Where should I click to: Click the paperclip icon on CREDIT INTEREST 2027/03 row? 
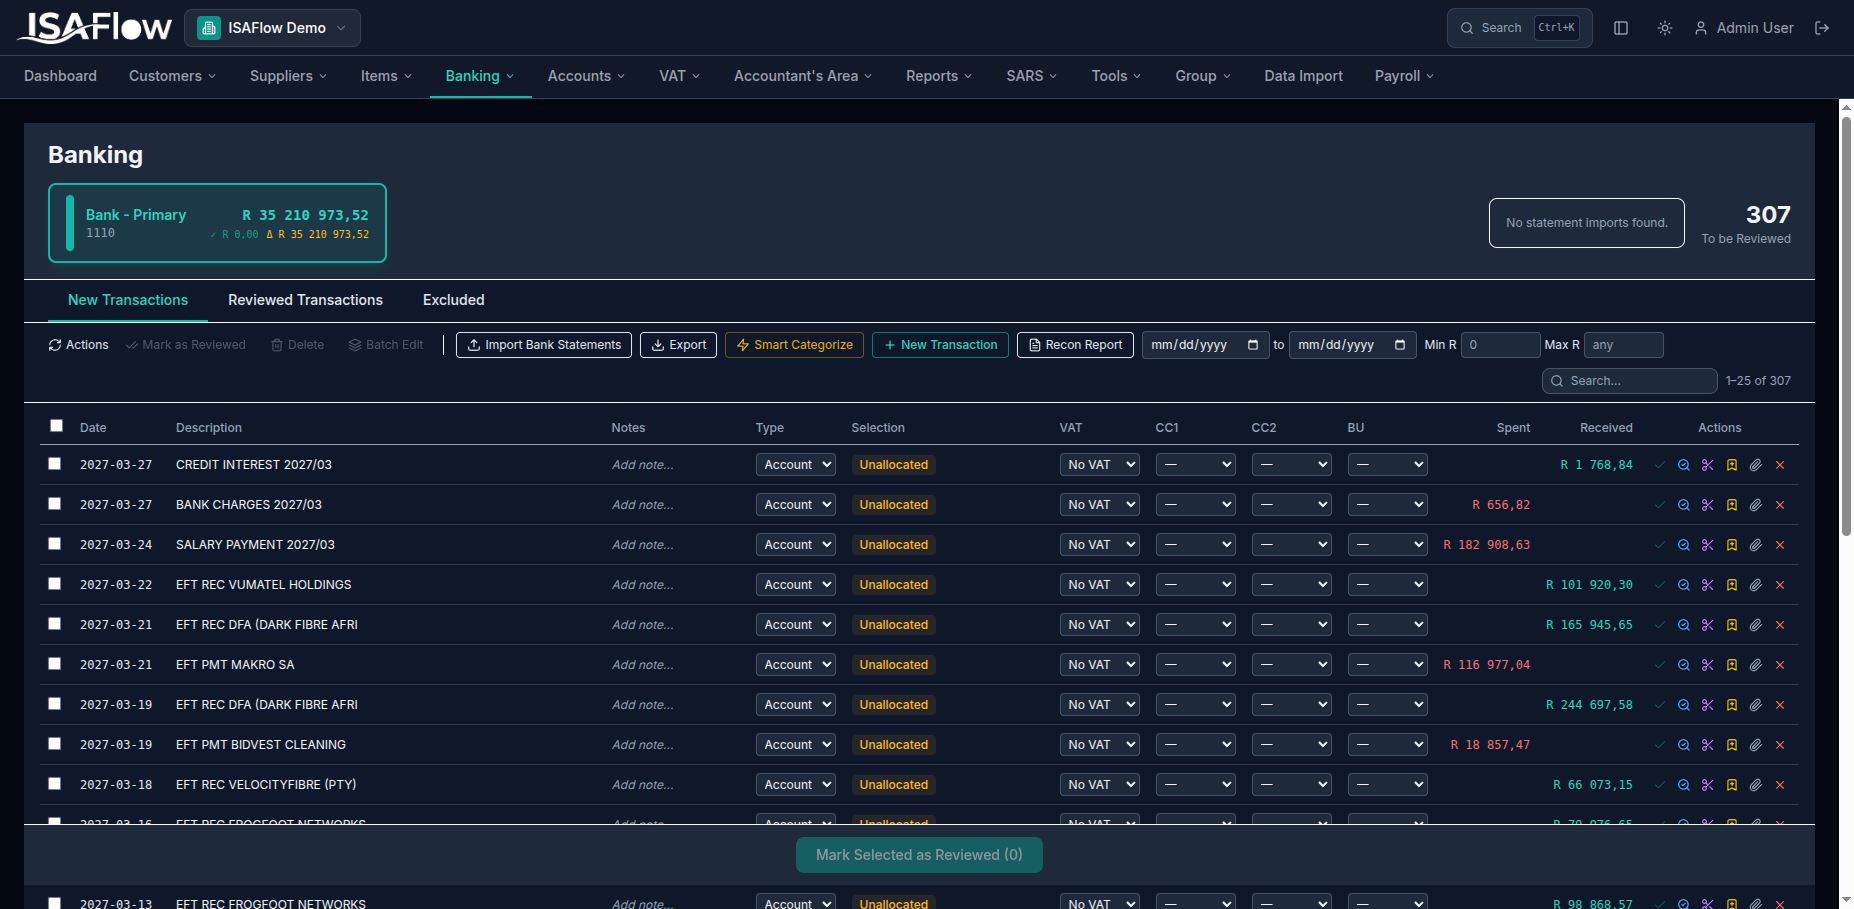[1756, 465]
